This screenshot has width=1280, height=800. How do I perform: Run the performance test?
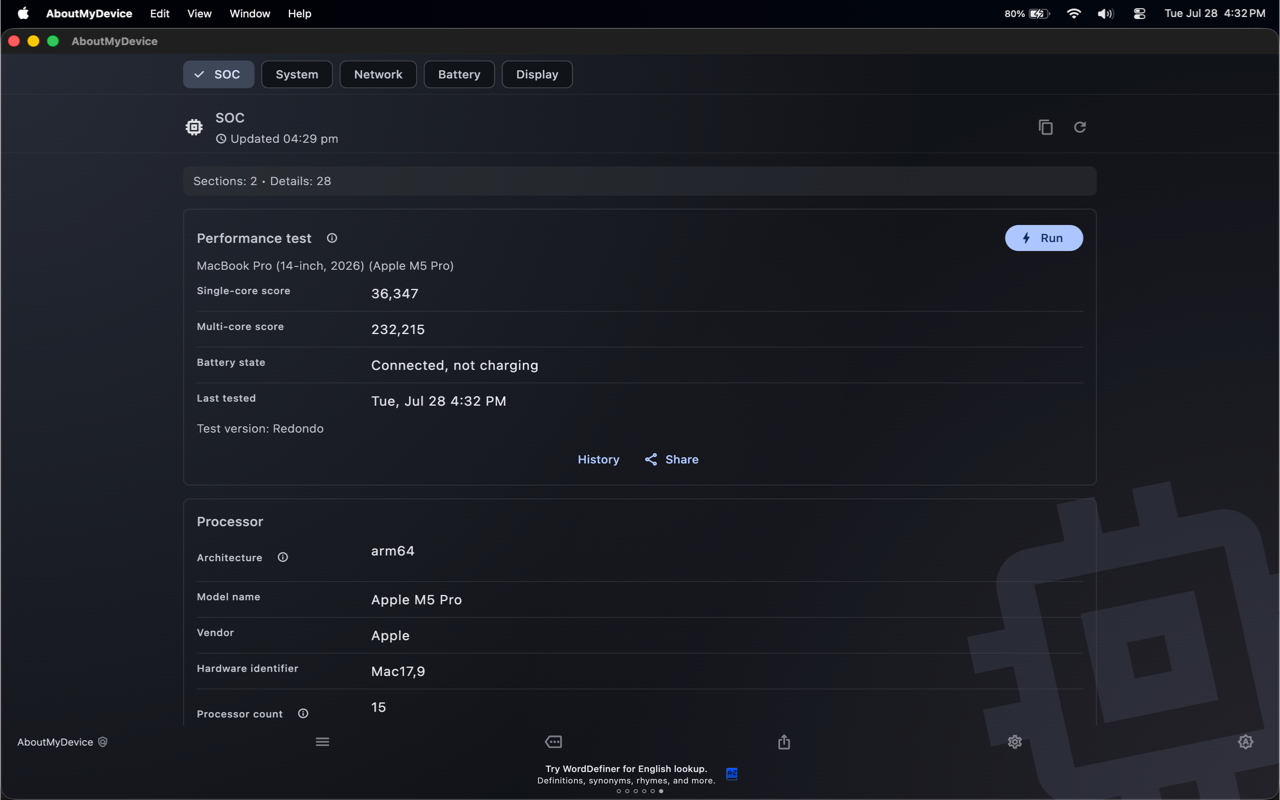[1044, 238]
